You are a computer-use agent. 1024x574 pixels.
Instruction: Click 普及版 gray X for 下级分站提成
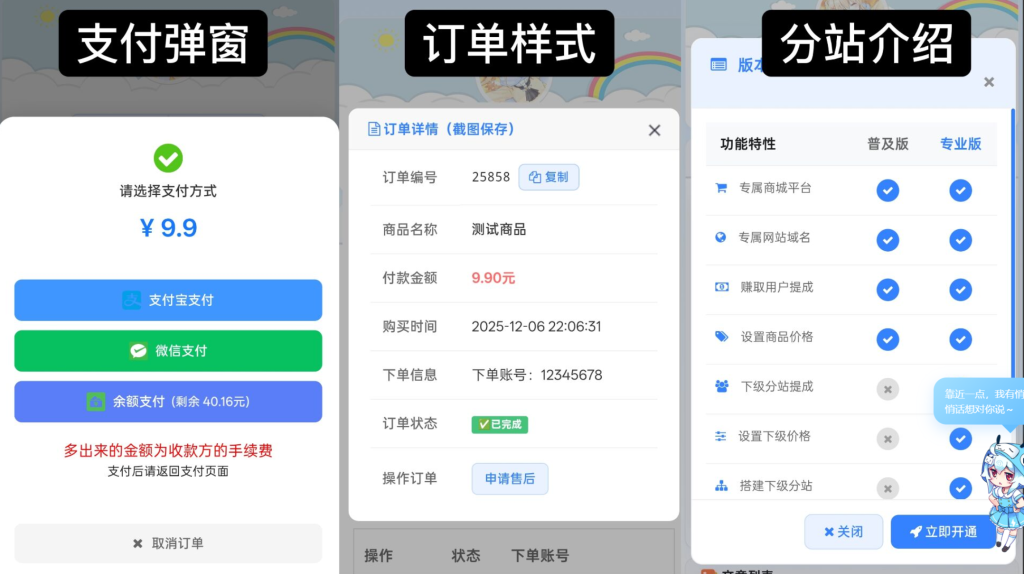(888, 389)
